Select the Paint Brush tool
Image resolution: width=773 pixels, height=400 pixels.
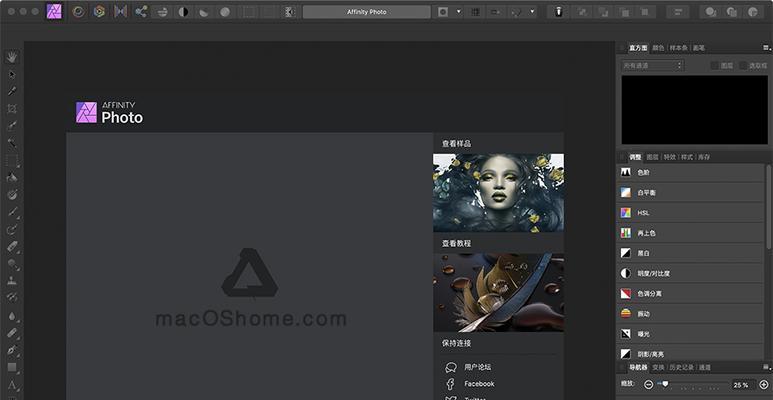pos(12,212)
